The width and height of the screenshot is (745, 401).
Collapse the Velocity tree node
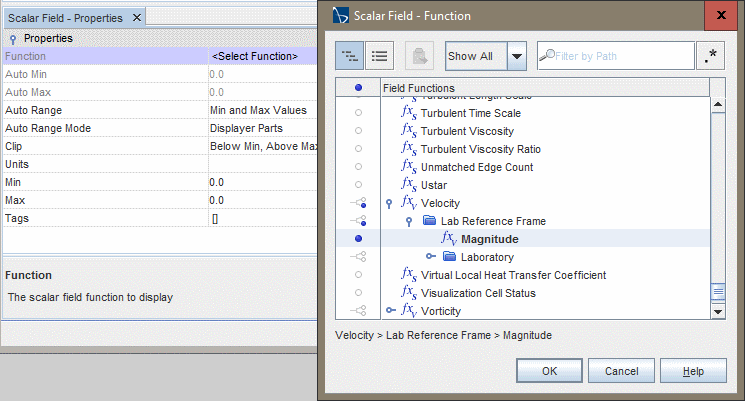pyautogui.click(x=389, y=204)
